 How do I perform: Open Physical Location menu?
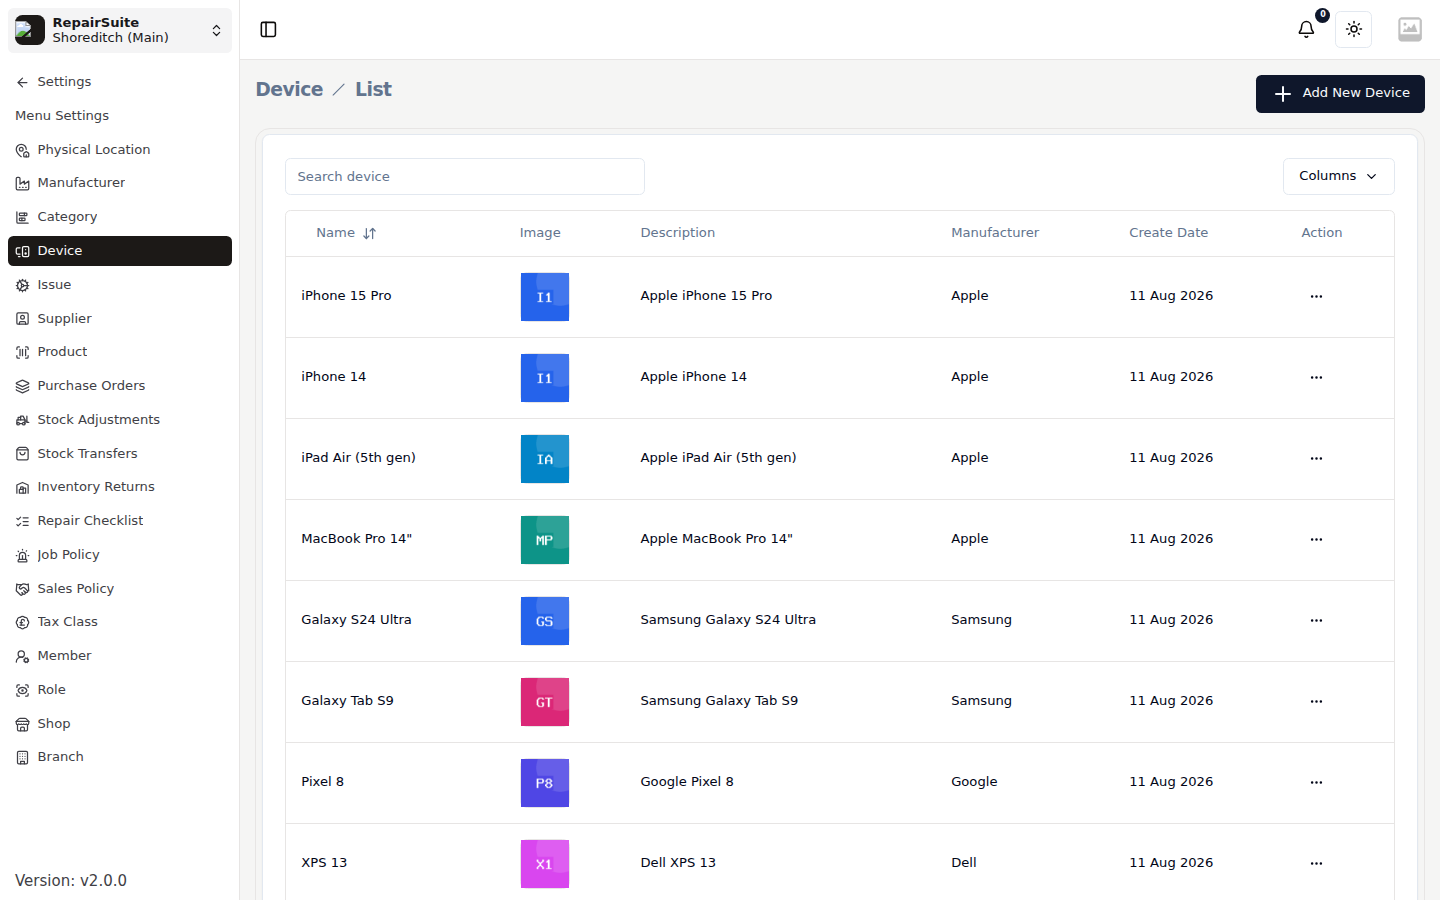pos(120,150)
